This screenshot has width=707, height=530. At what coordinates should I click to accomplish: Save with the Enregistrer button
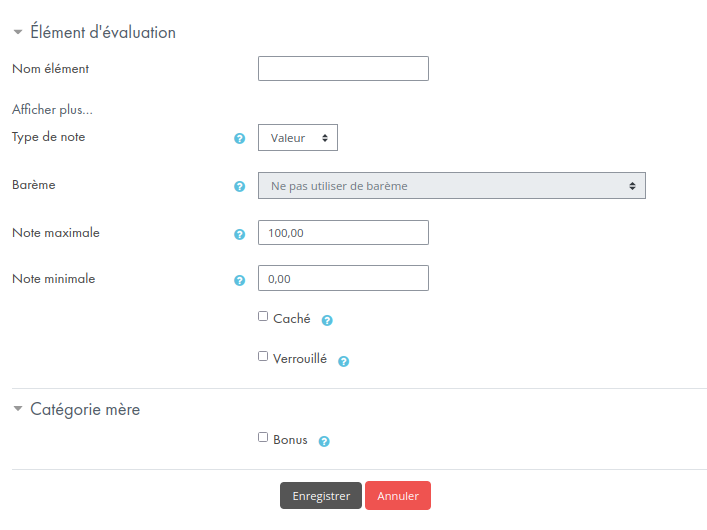coord(321,496)
